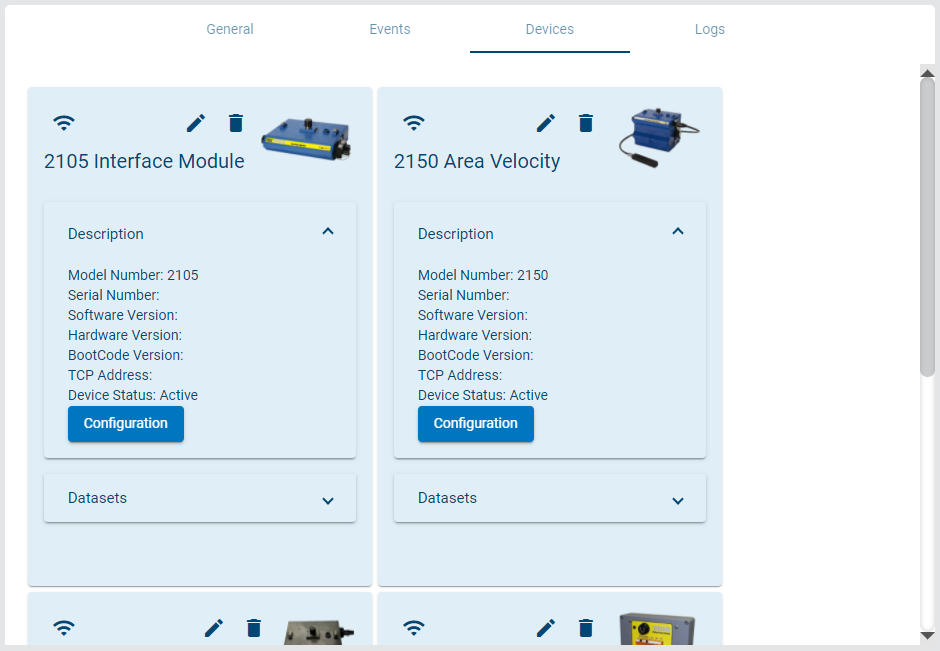Click trash icon on bottom-left device card

pyautogui.click(x=254, y=628)
